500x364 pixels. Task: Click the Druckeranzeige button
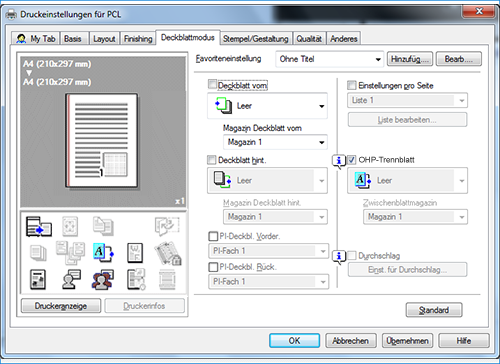coord(61,306)
